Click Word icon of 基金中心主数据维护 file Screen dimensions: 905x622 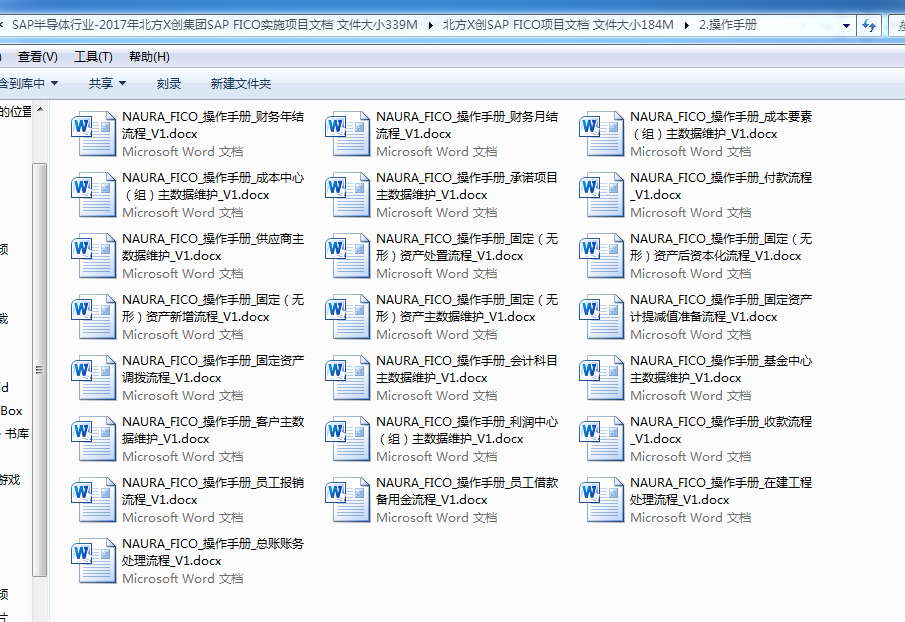coord(601,378)
